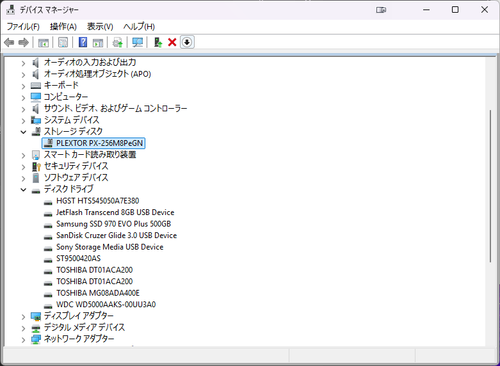Click the Back arrow in the toolbar

coord(9,42)
